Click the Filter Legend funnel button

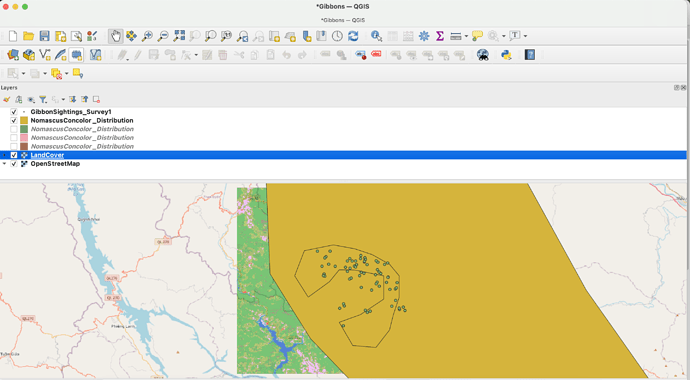[x=43, y=100]
